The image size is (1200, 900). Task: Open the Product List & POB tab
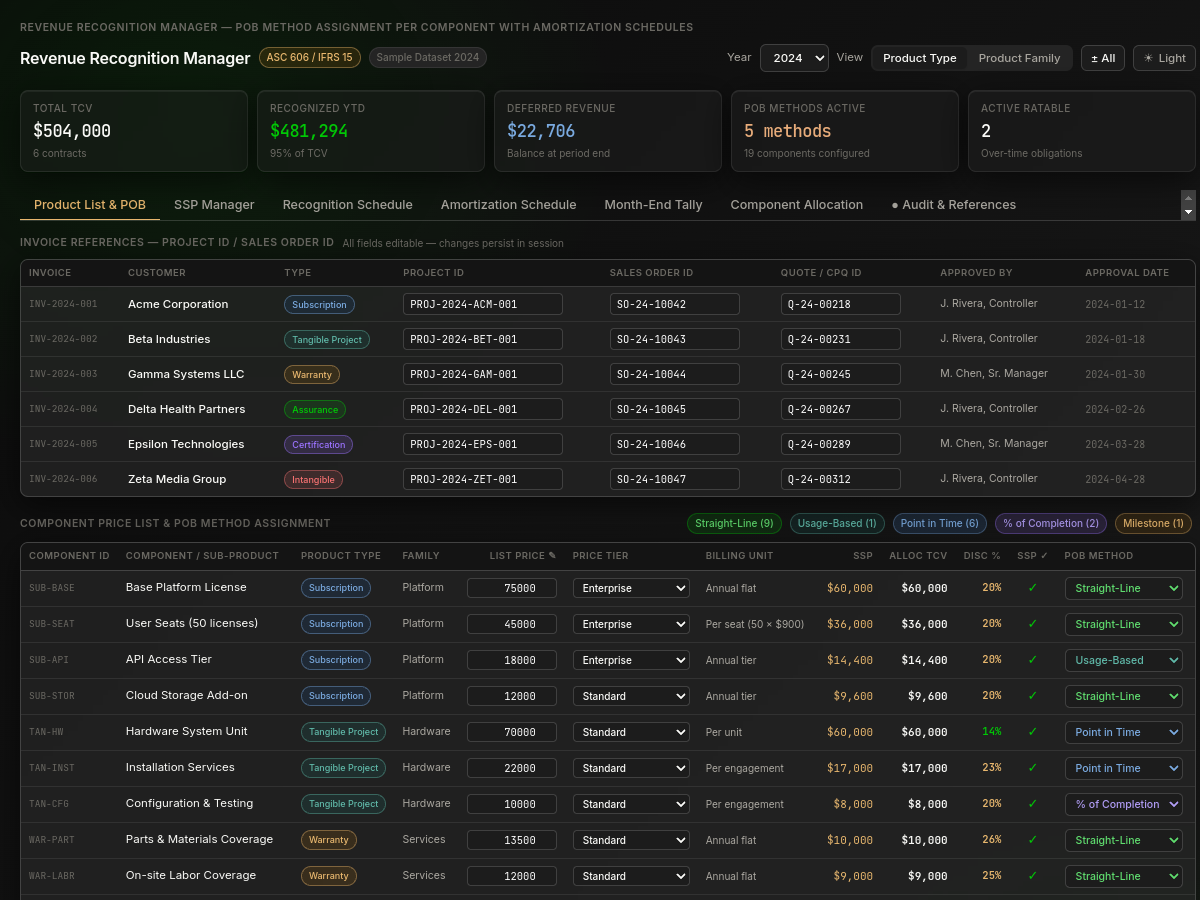click(90, 205)
